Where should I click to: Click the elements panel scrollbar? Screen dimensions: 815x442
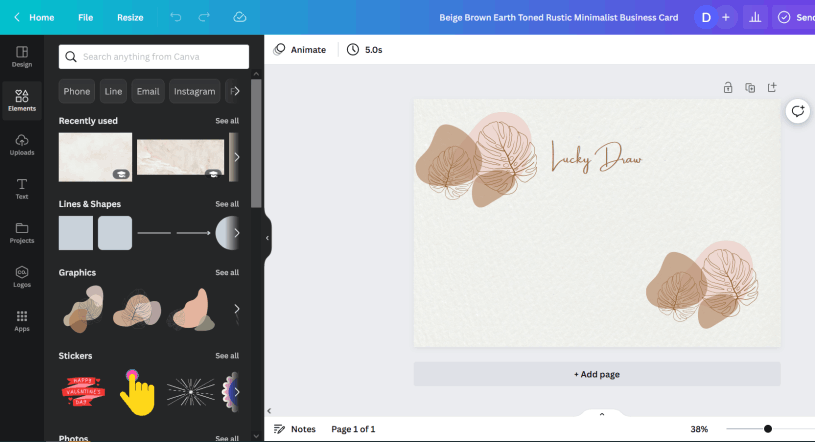click(x=256, y=143)
